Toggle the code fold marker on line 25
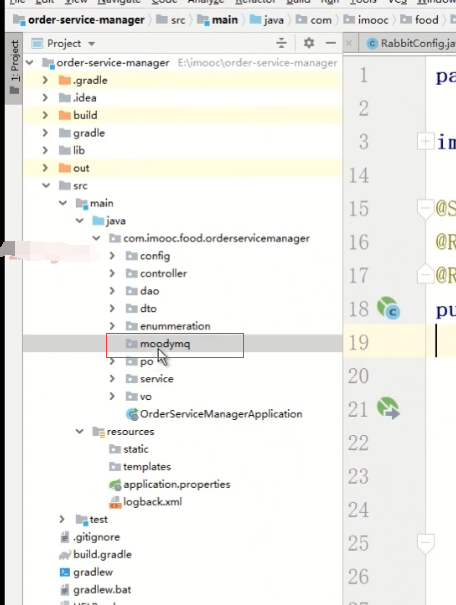The height and width of the screenshot is (605, 456). coord(426,543)
